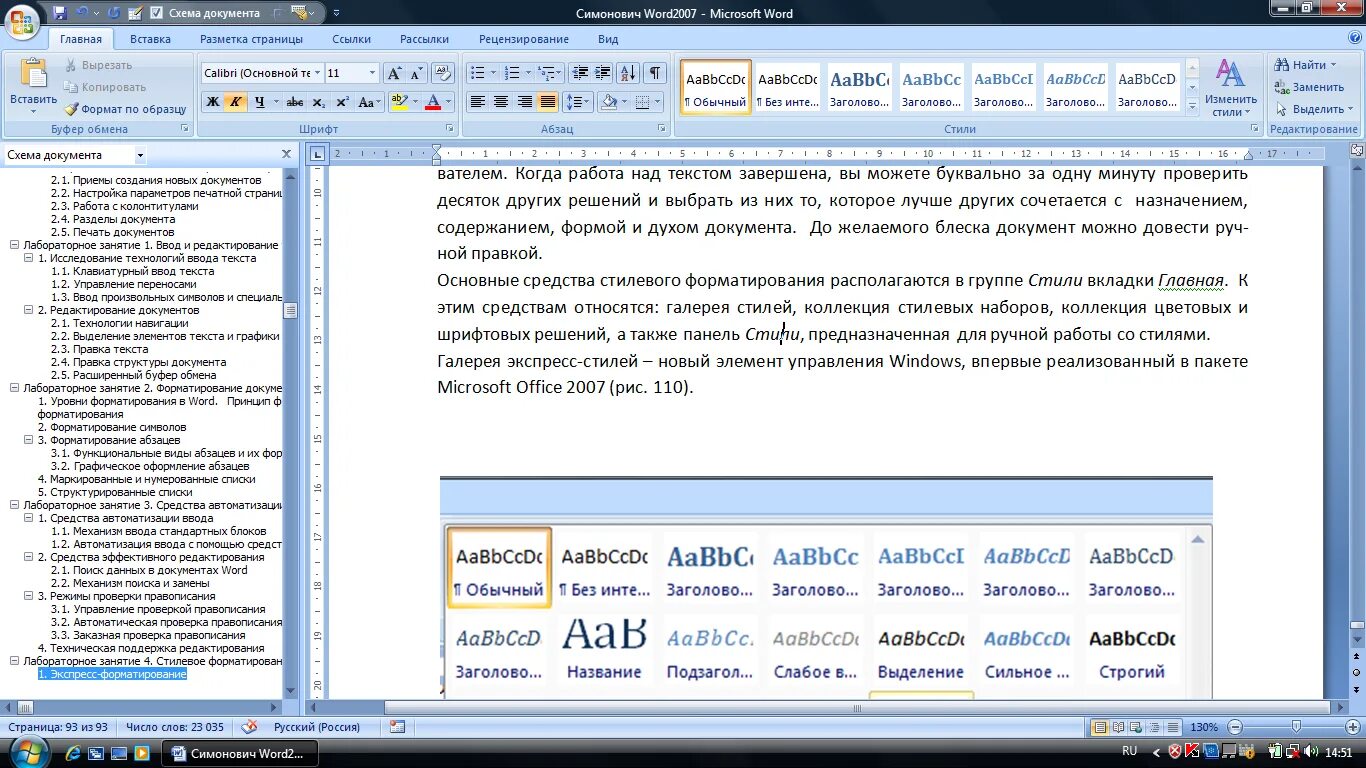Viewport: 1366px width, 768px height.
Task: Close the document map pane
Action: 286,154
